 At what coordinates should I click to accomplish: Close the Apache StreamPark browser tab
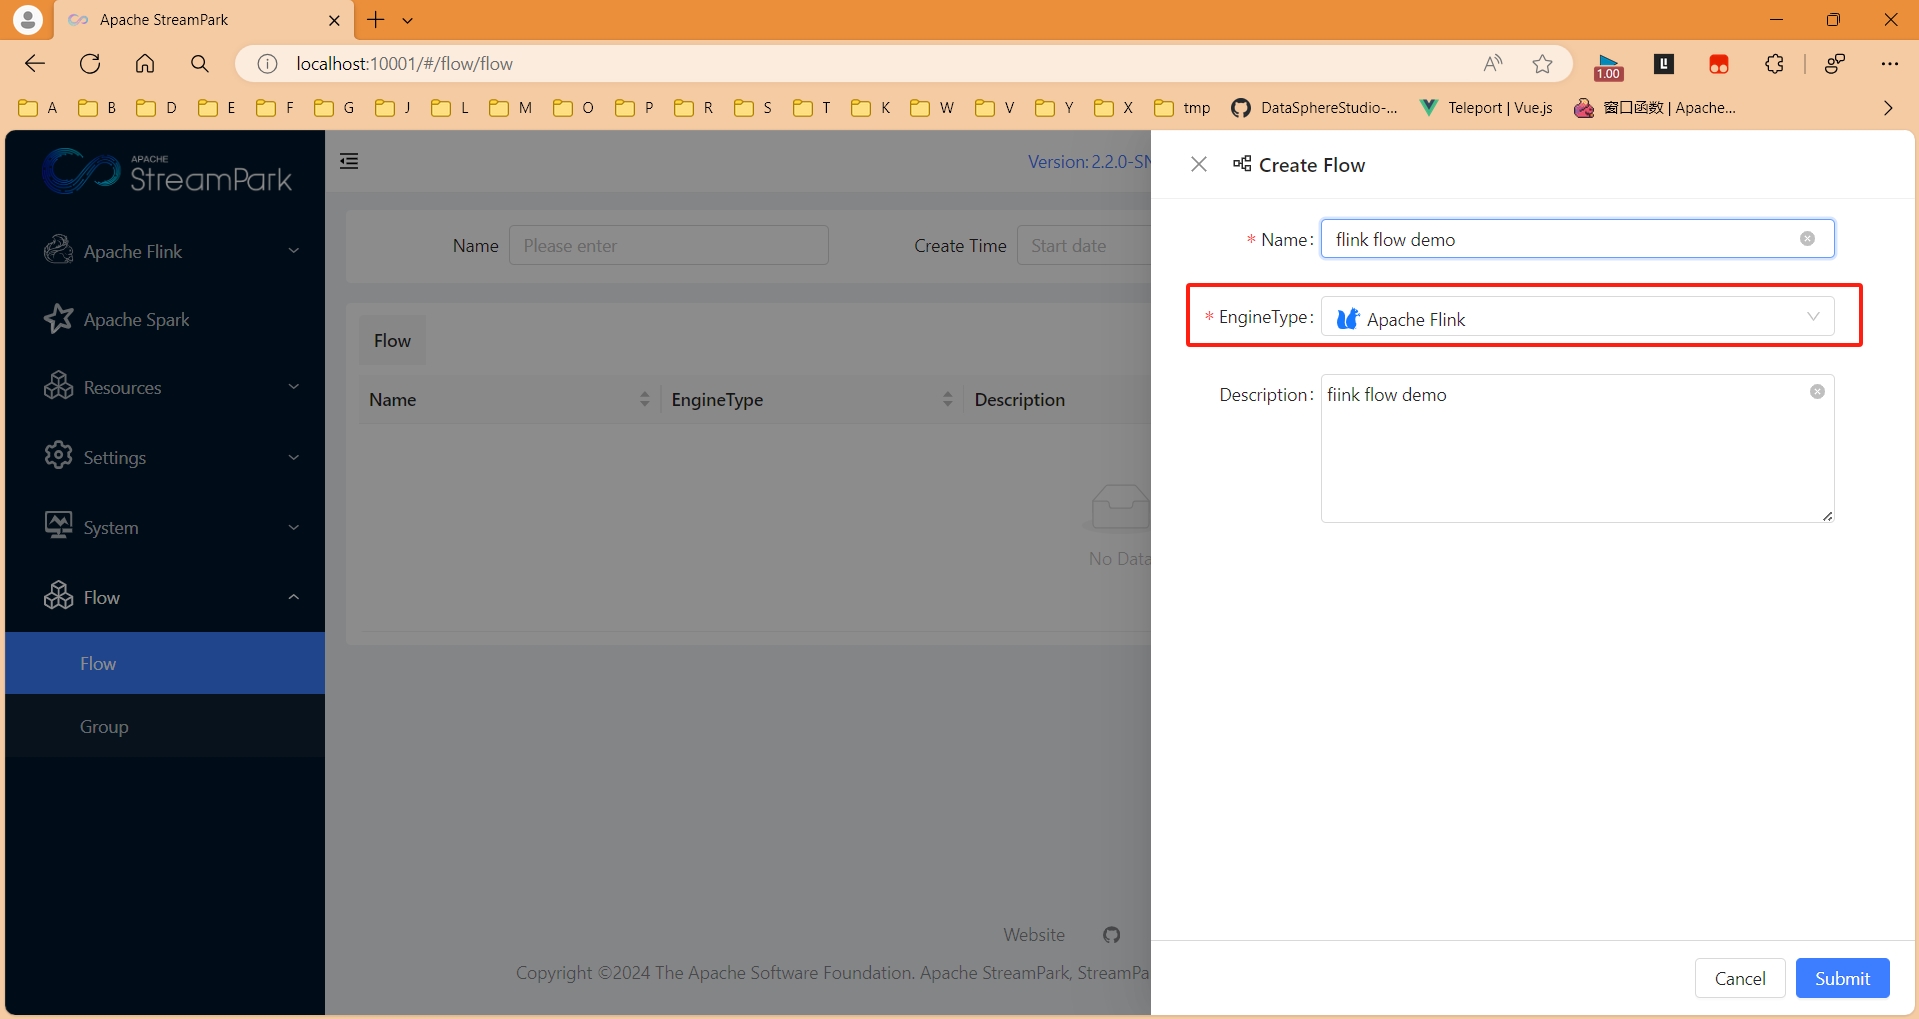click(334, 20)
